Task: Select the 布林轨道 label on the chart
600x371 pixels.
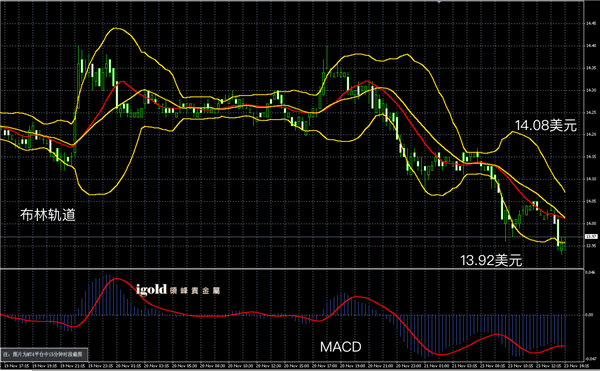Action: point(48,215)
